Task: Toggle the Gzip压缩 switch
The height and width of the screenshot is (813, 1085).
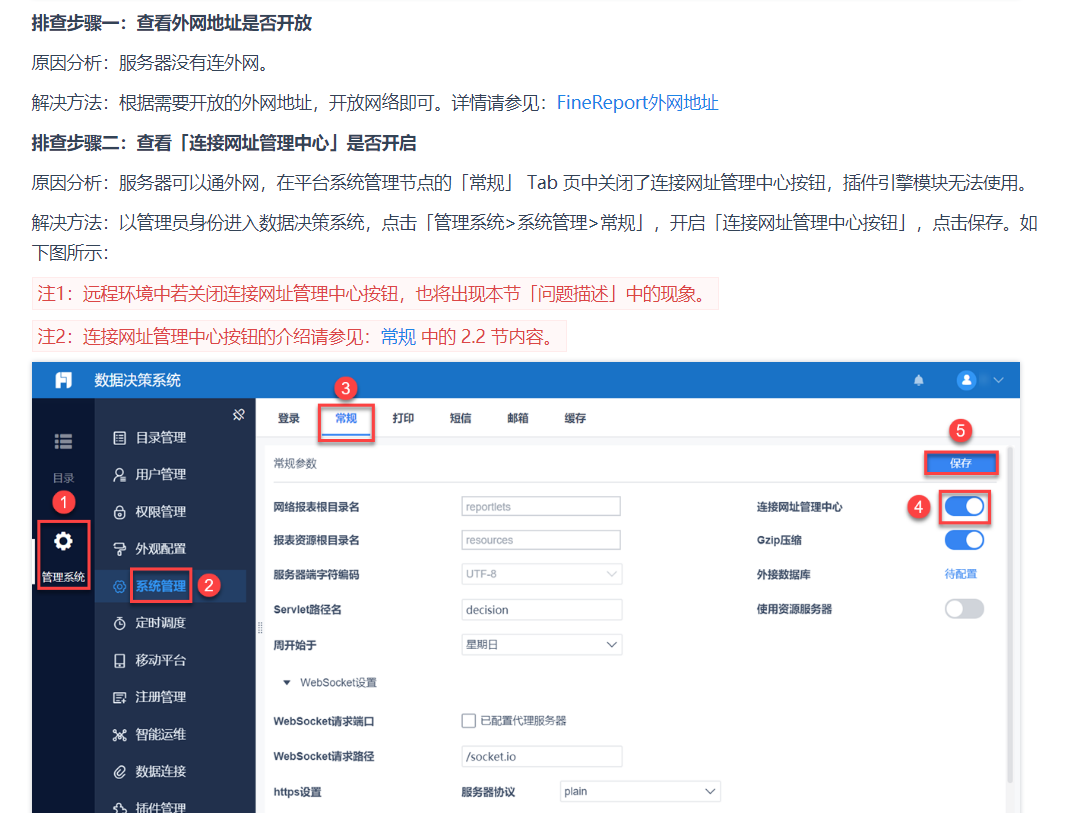Action: click(x=964, y=540)
